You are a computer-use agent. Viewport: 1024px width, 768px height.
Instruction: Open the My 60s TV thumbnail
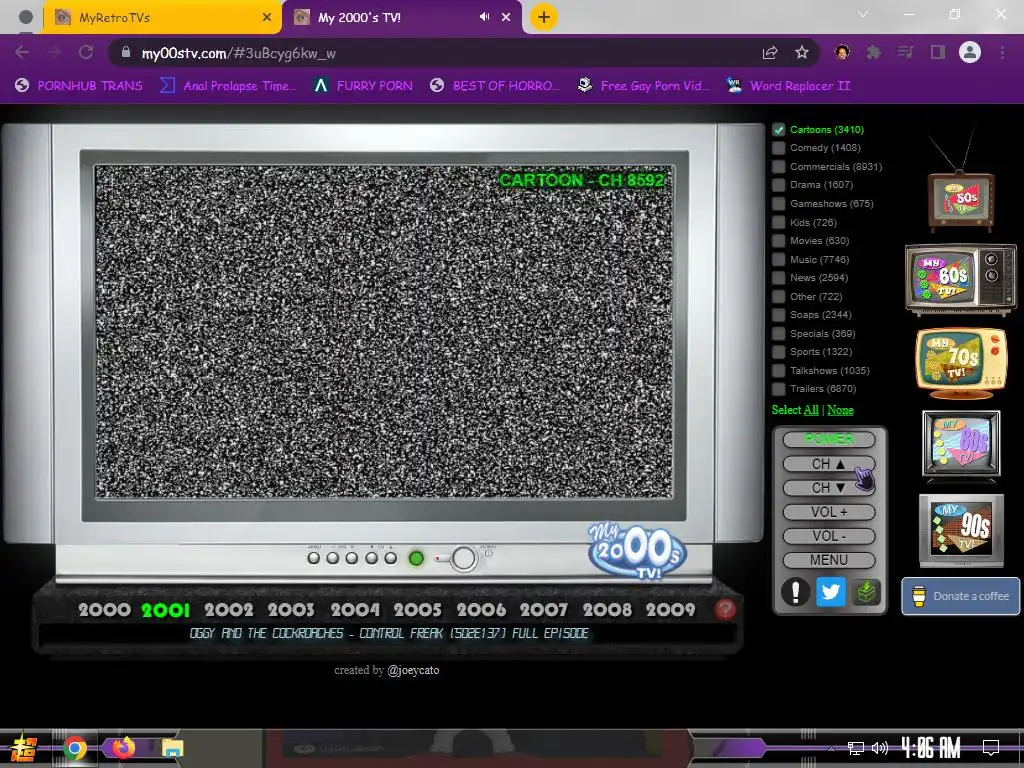click(x=961, y=279)
